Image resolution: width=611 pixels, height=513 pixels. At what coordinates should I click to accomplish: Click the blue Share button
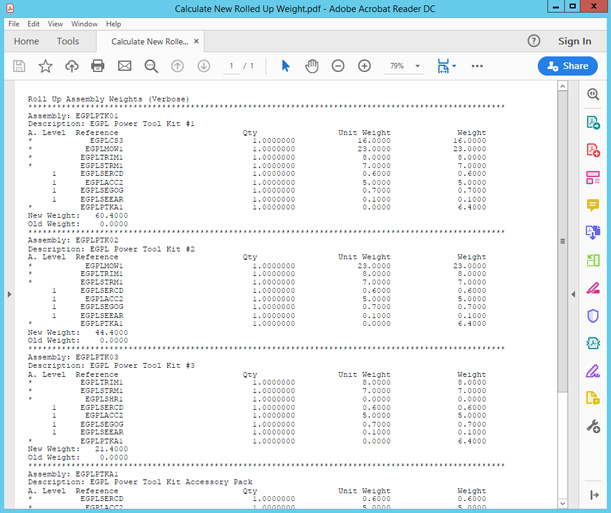click(568, 66)
